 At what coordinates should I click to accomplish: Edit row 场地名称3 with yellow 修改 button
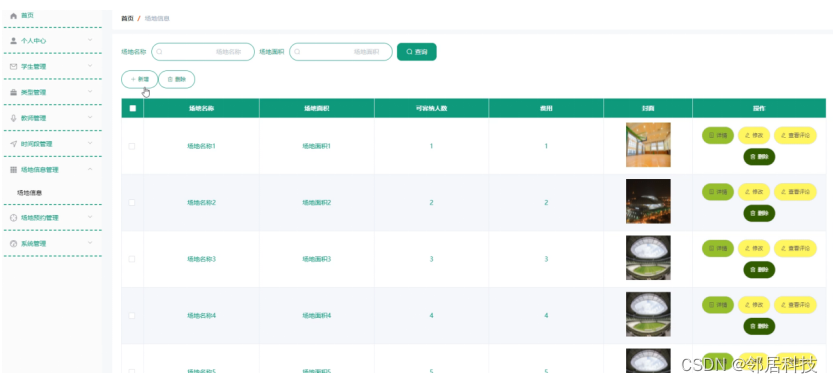754,248
